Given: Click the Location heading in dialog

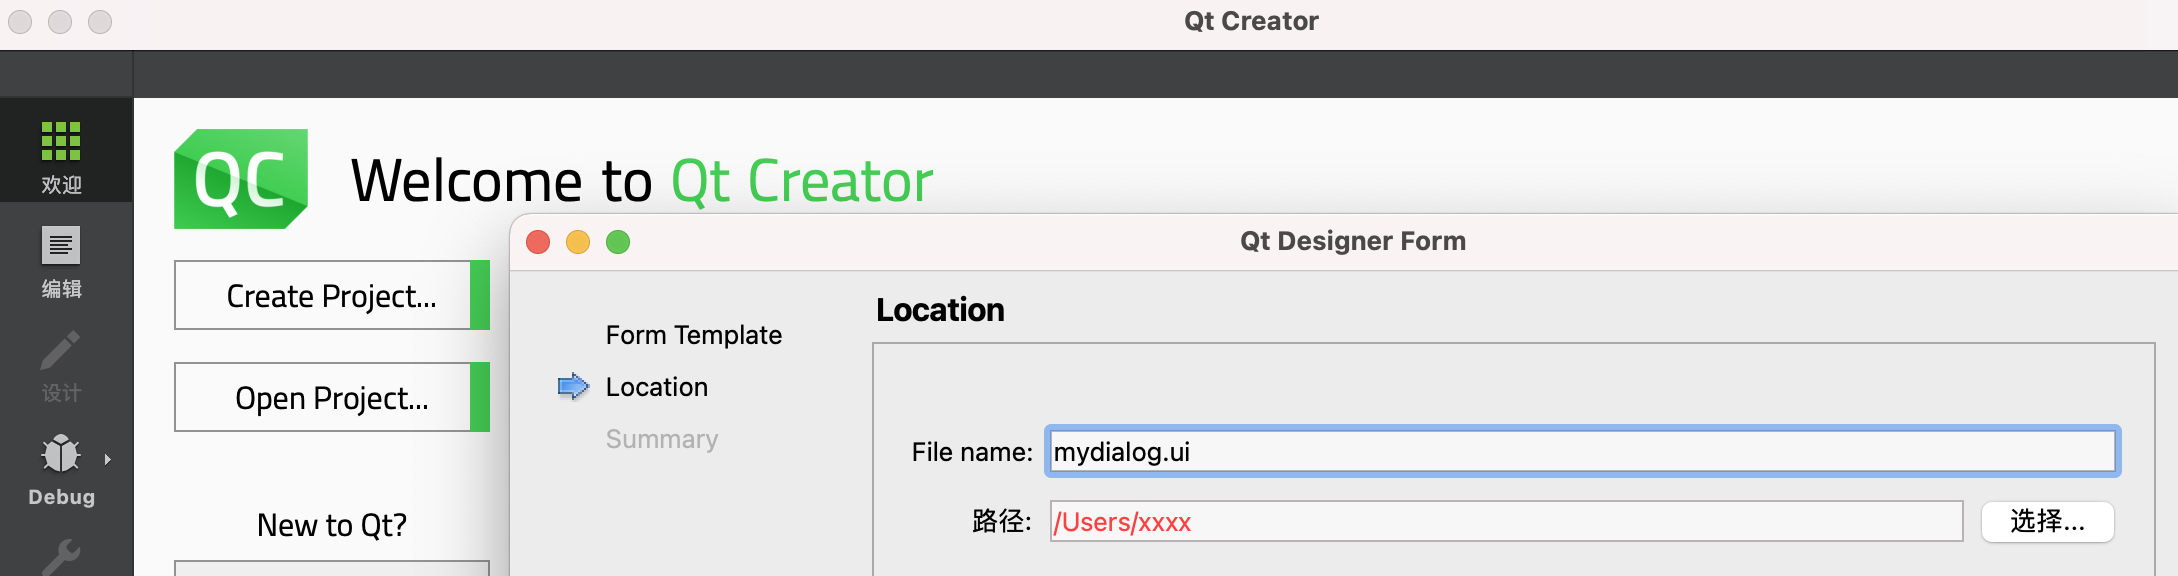Looking at the screenshot, I should tap(940, 310).
